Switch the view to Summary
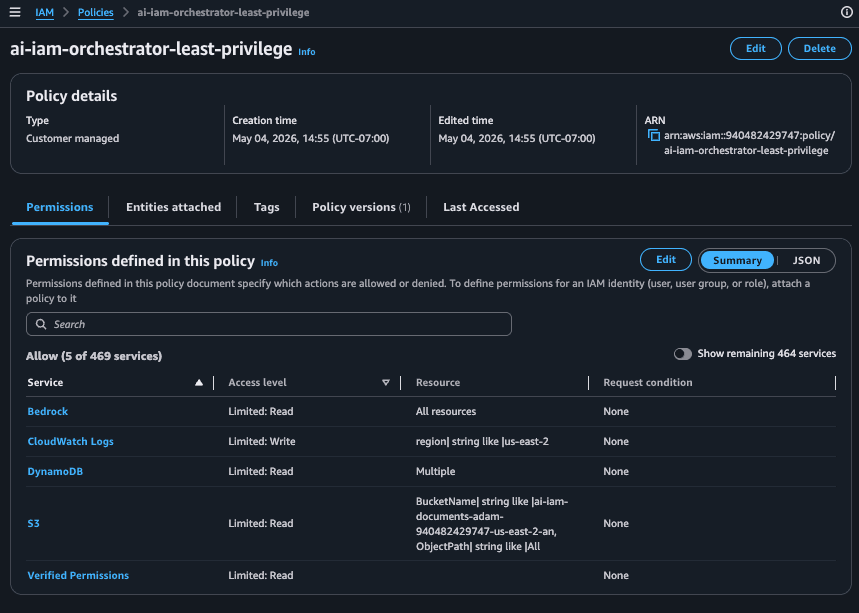This screenshot has width=859, height=613. [737, 260]
